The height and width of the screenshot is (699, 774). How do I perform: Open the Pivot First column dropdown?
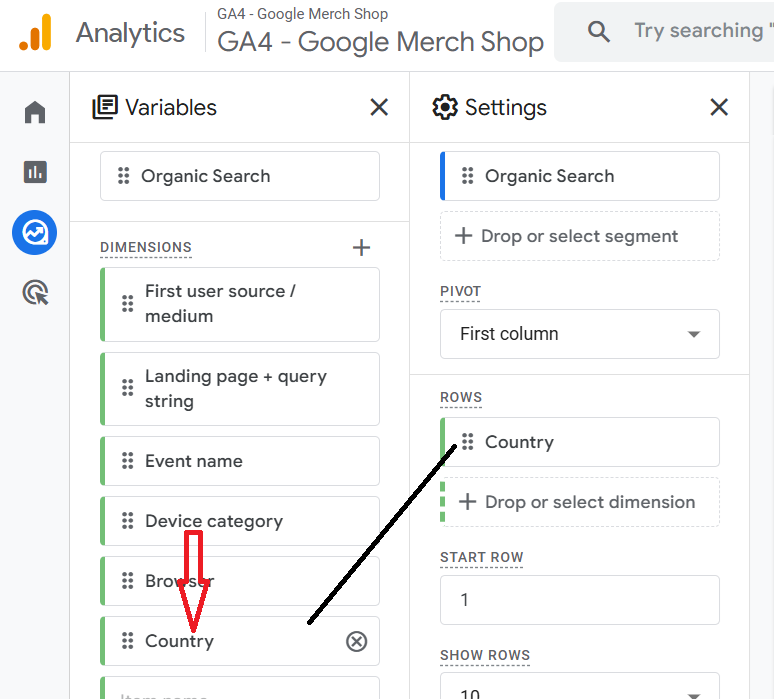click(579, 334)
